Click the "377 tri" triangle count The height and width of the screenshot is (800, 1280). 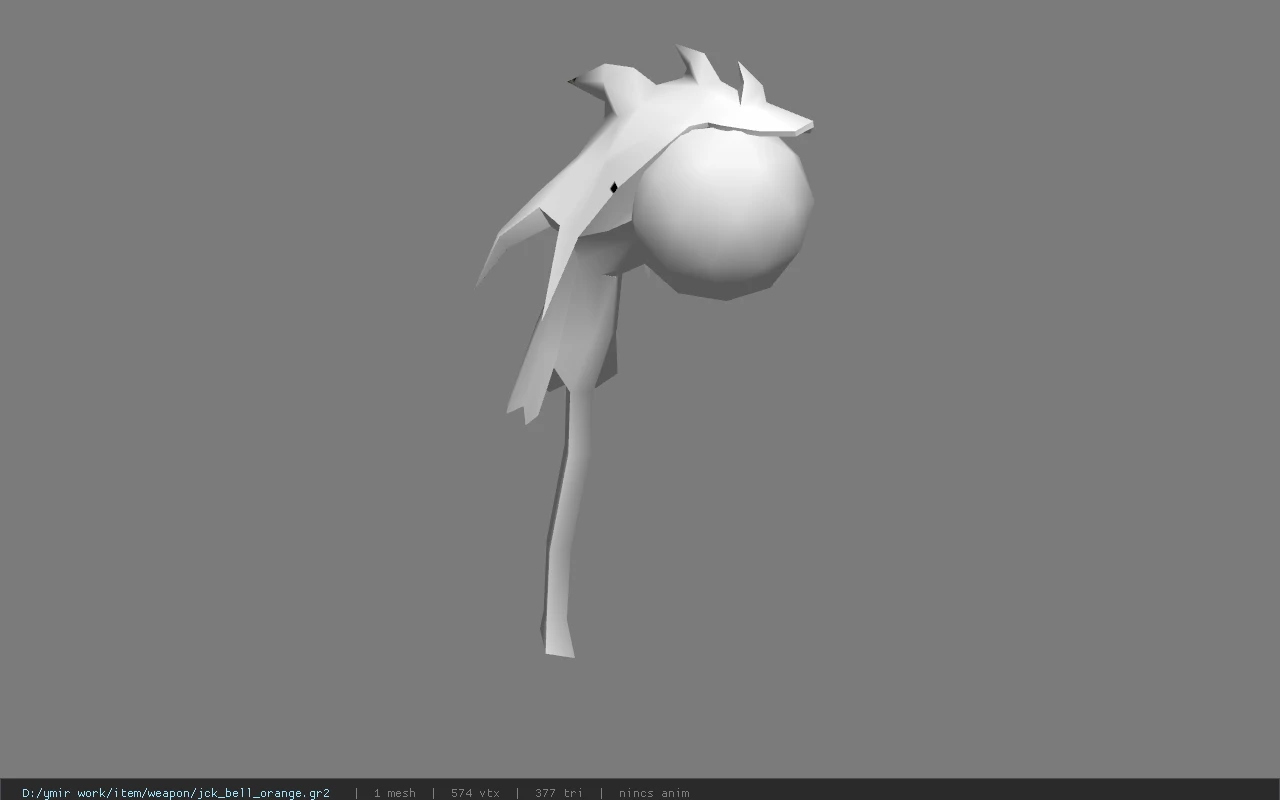(x=559, y=793)
